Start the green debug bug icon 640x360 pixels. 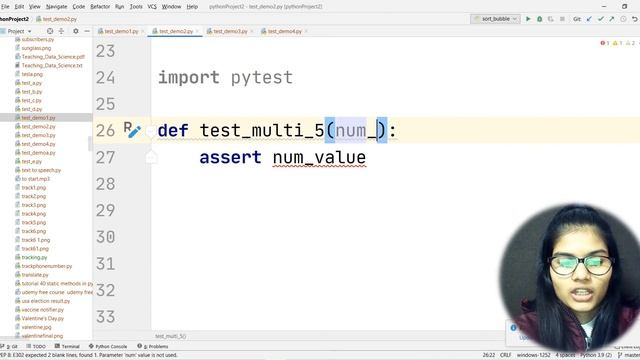[x=540, y=19]
